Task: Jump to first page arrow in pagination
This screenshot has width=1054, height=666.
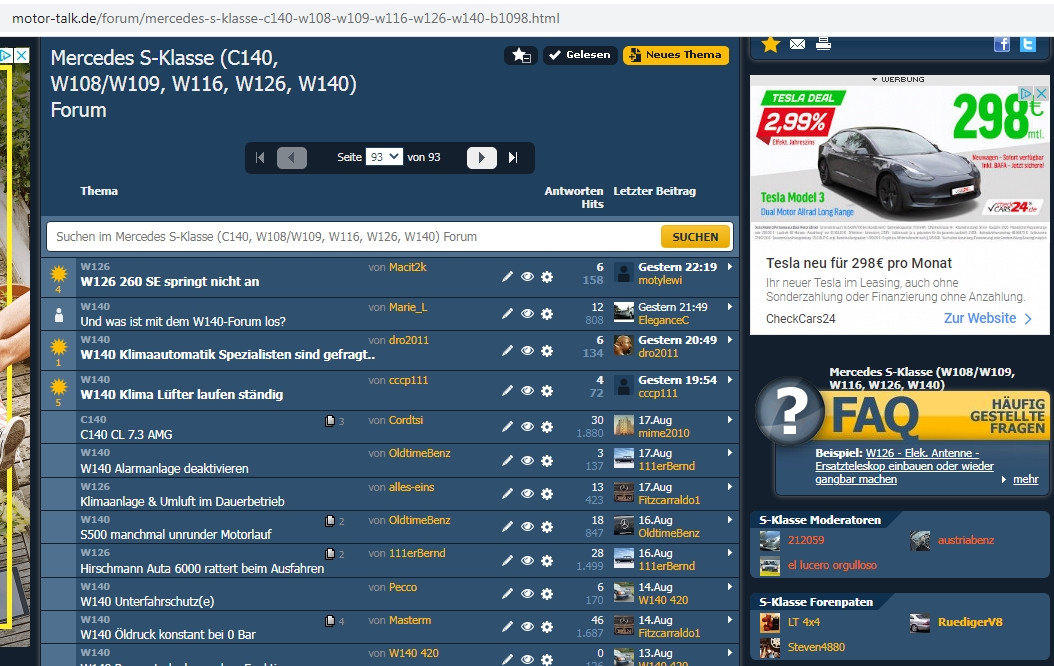Action: click(x=260, y=157)
